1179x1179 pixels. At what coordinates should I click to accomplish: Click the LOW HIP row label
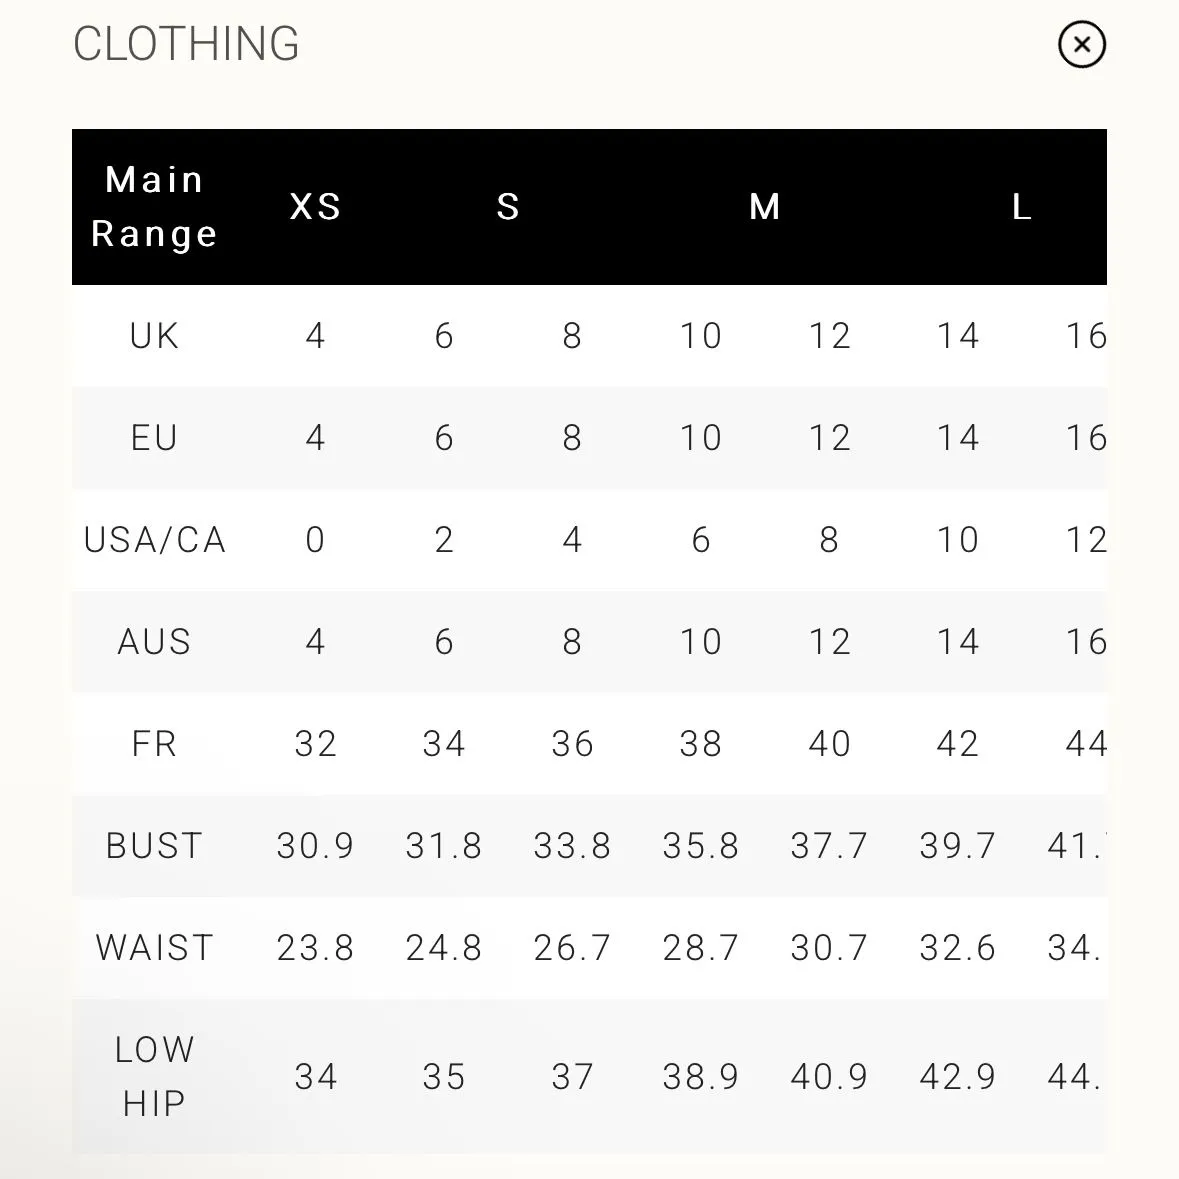154,1077
